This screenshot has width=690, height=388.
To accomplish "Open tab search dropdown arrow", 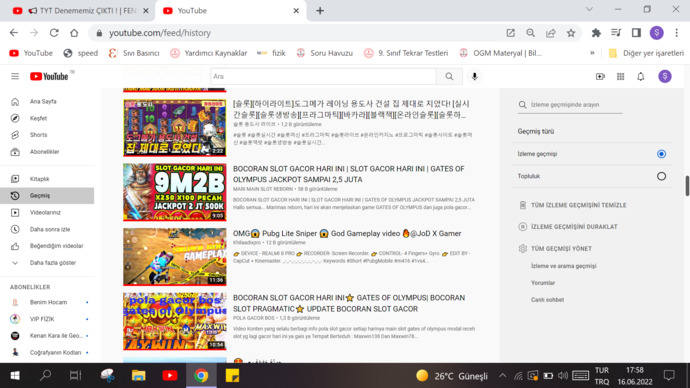I will coord(589,9).
